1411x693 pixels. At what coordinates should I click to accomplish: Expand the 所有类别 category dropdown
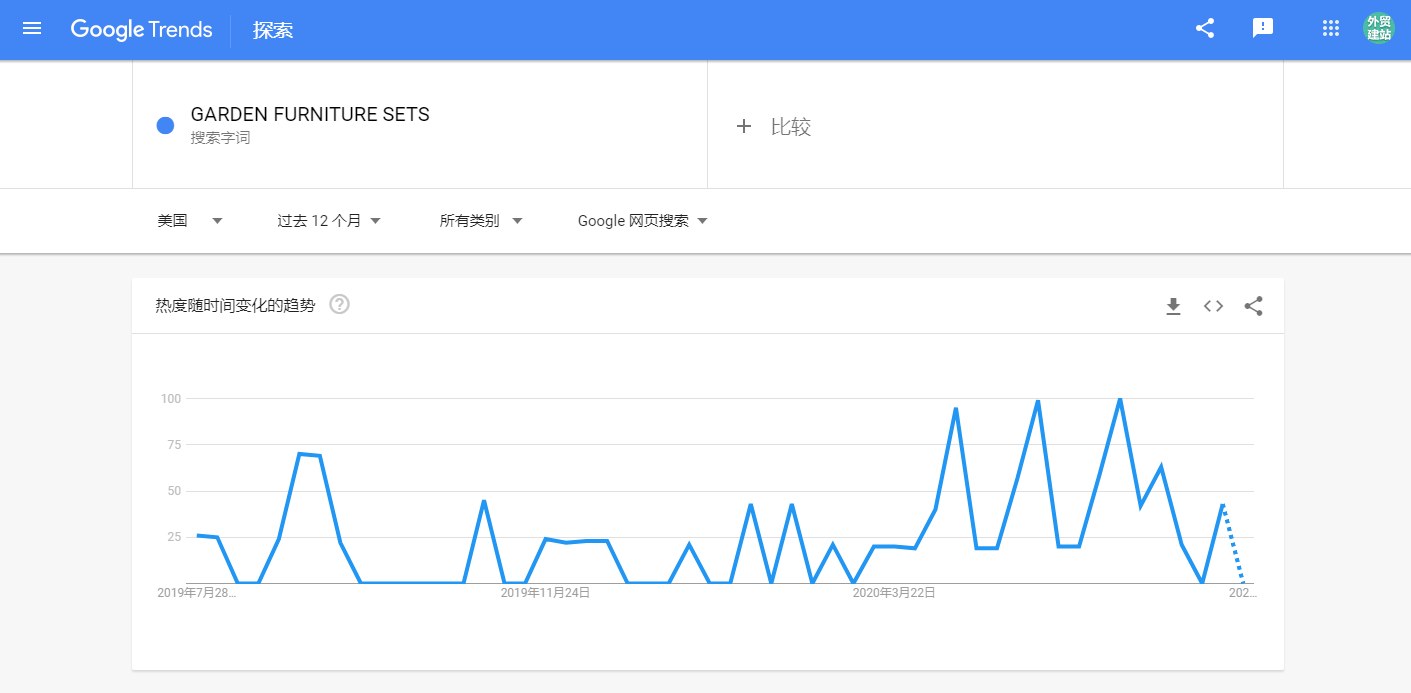click(481, 221)
